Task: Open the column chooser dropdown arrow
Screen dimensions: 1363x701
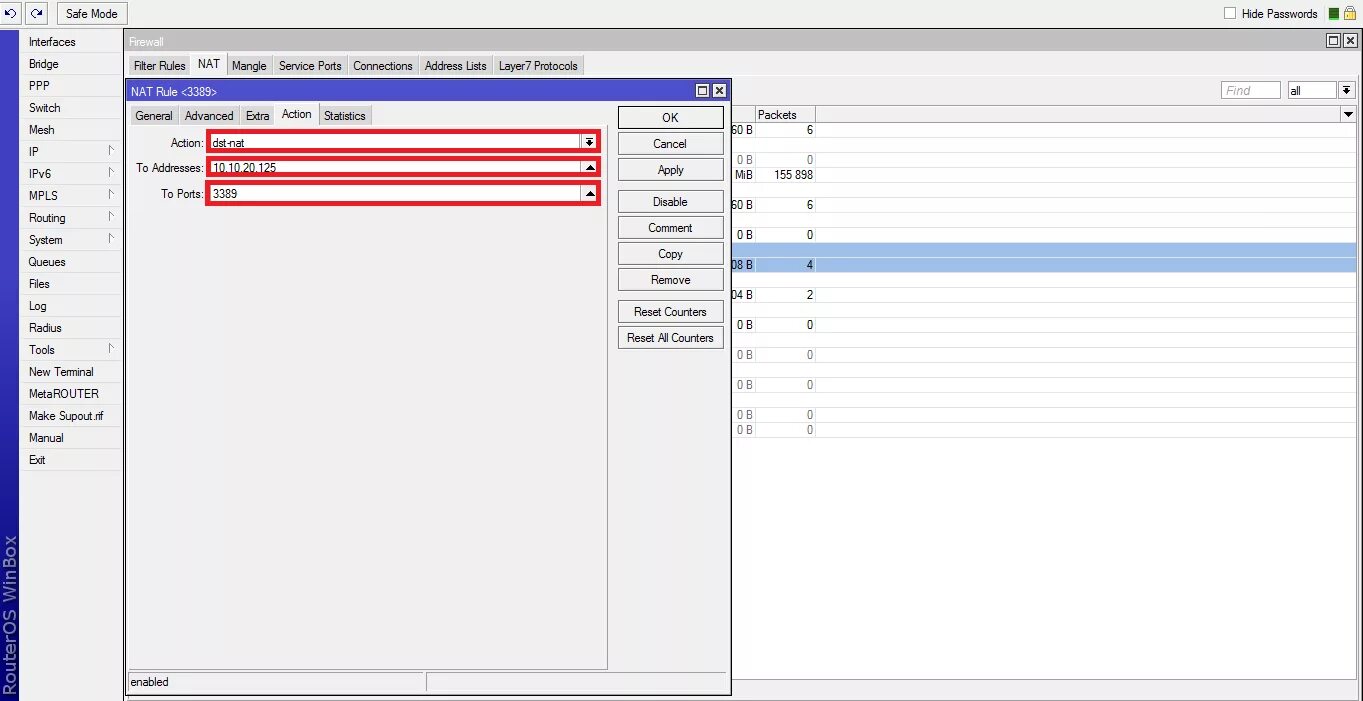Action: pos(1348,115)
